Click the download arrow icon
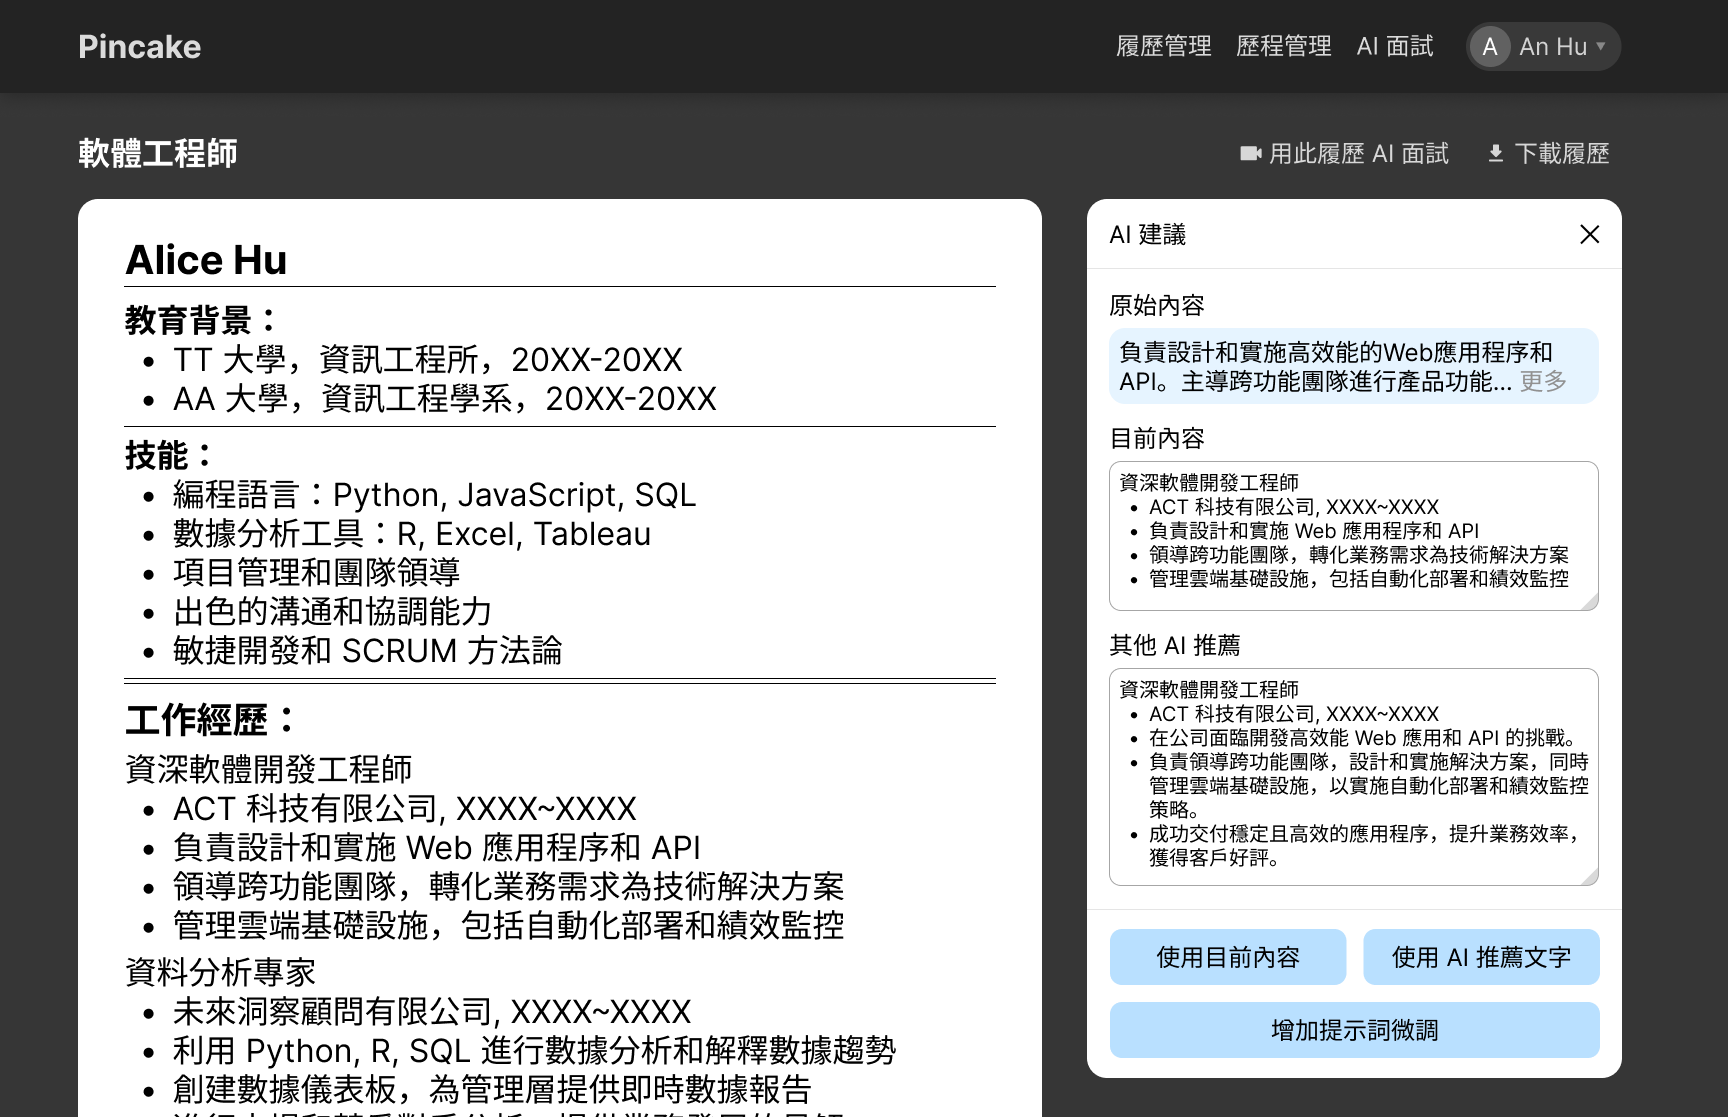This screenshot has height=1117, width=1728. 1495,153
